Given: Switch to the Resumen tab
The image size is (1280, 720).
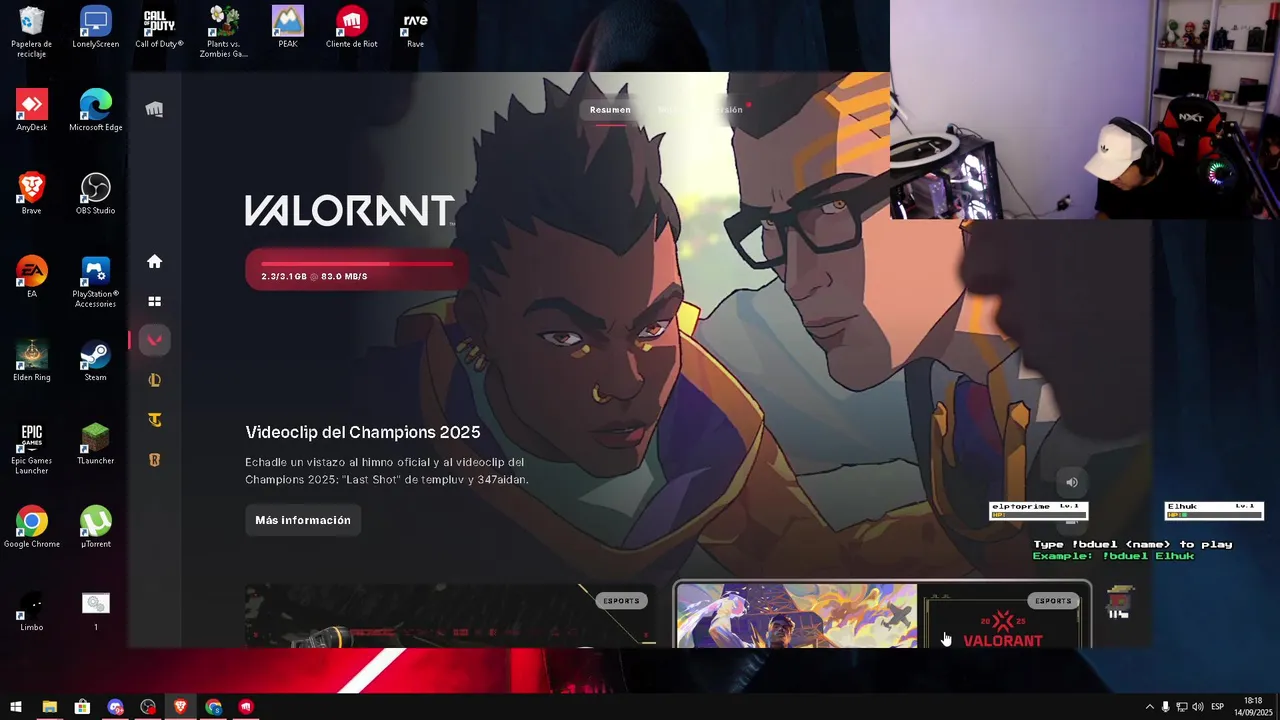Looking at the screenshot, I should click(610, 110).
